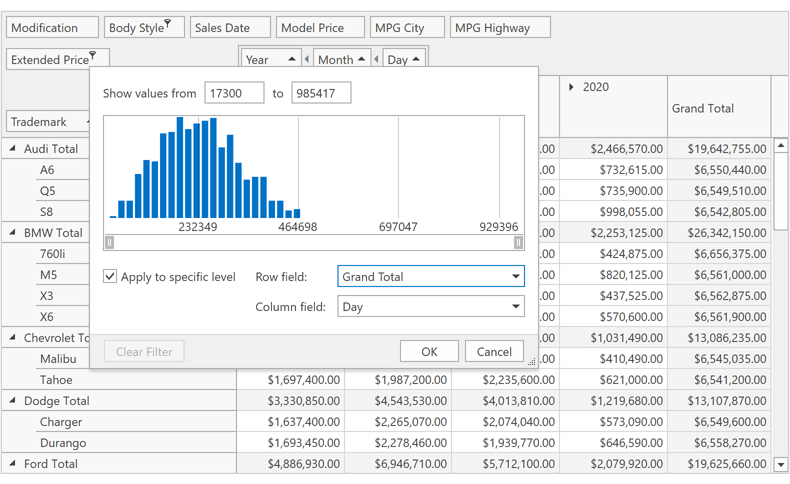Cancel the filter popup
Viewport: 790px width, 484px height.
[494, 351]
